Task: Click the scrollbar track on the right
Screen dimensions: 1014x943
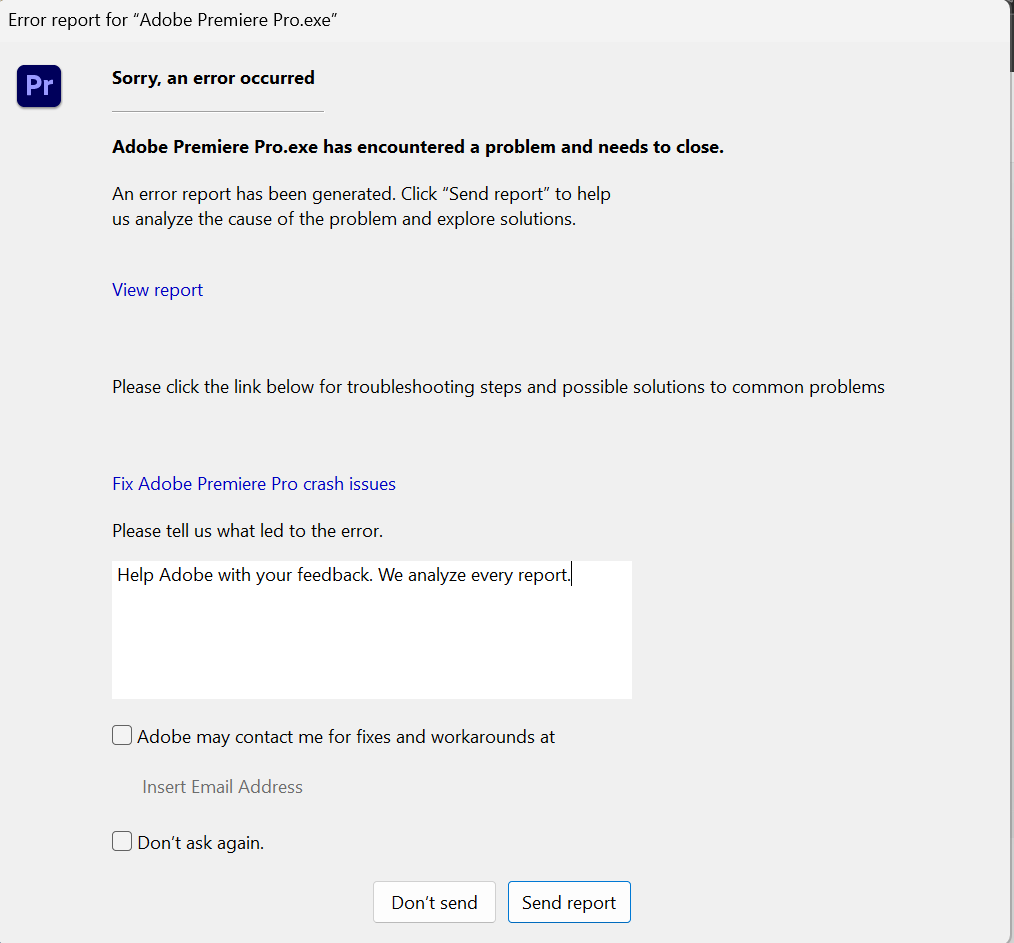Action: [1007, 500]
